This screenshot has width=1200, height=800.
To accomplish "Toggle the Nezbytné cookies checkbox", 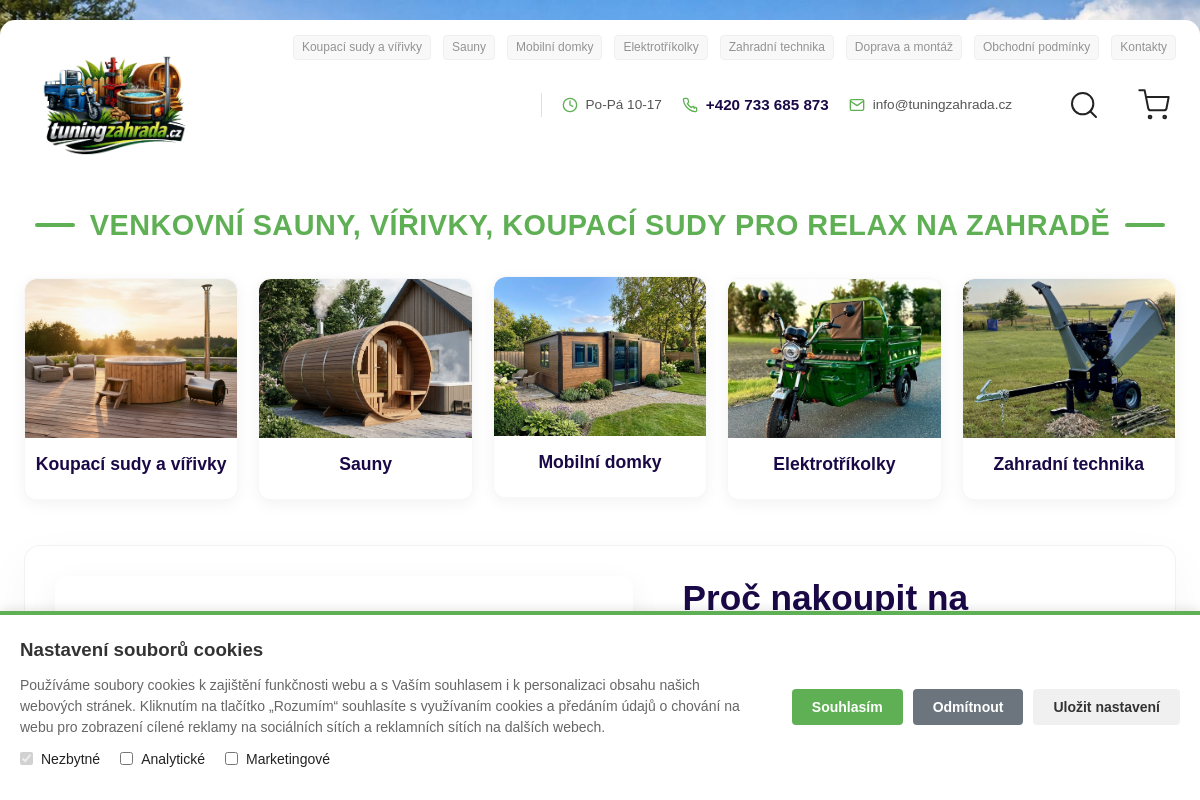I will 27,759.
